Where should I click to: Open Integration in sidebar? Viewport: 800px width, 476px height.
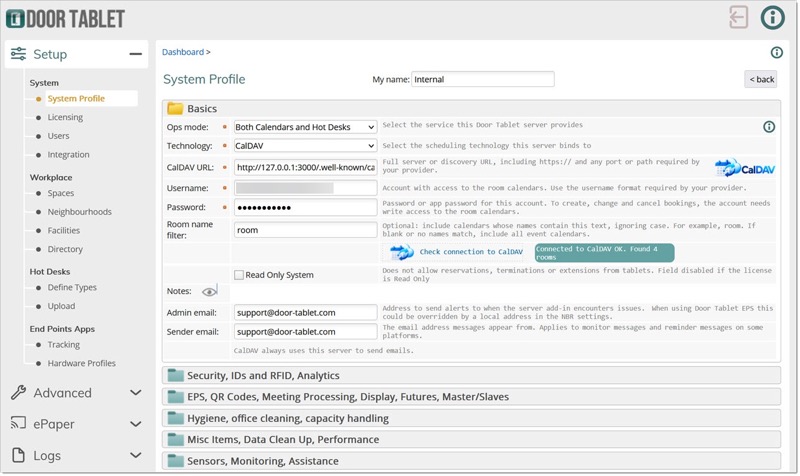pos(68,155)
